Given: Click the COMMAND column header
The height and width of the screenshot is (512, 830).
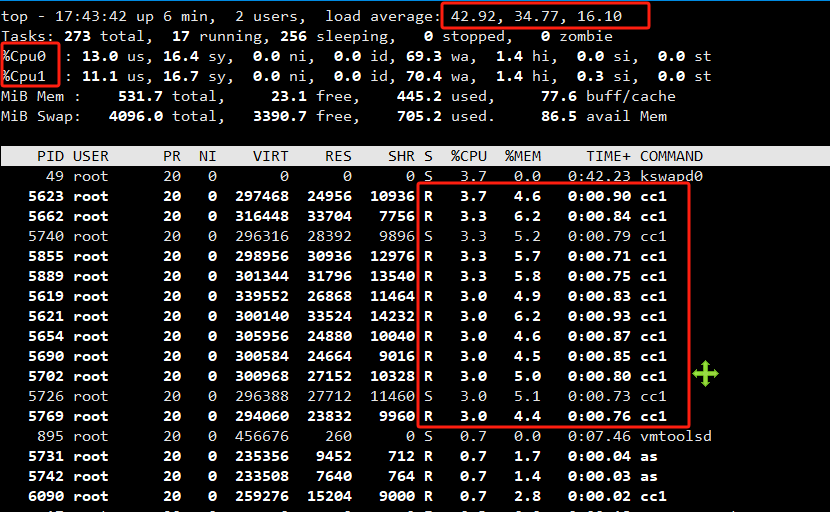Looking at the screenshot, I should tap(671, 156).
